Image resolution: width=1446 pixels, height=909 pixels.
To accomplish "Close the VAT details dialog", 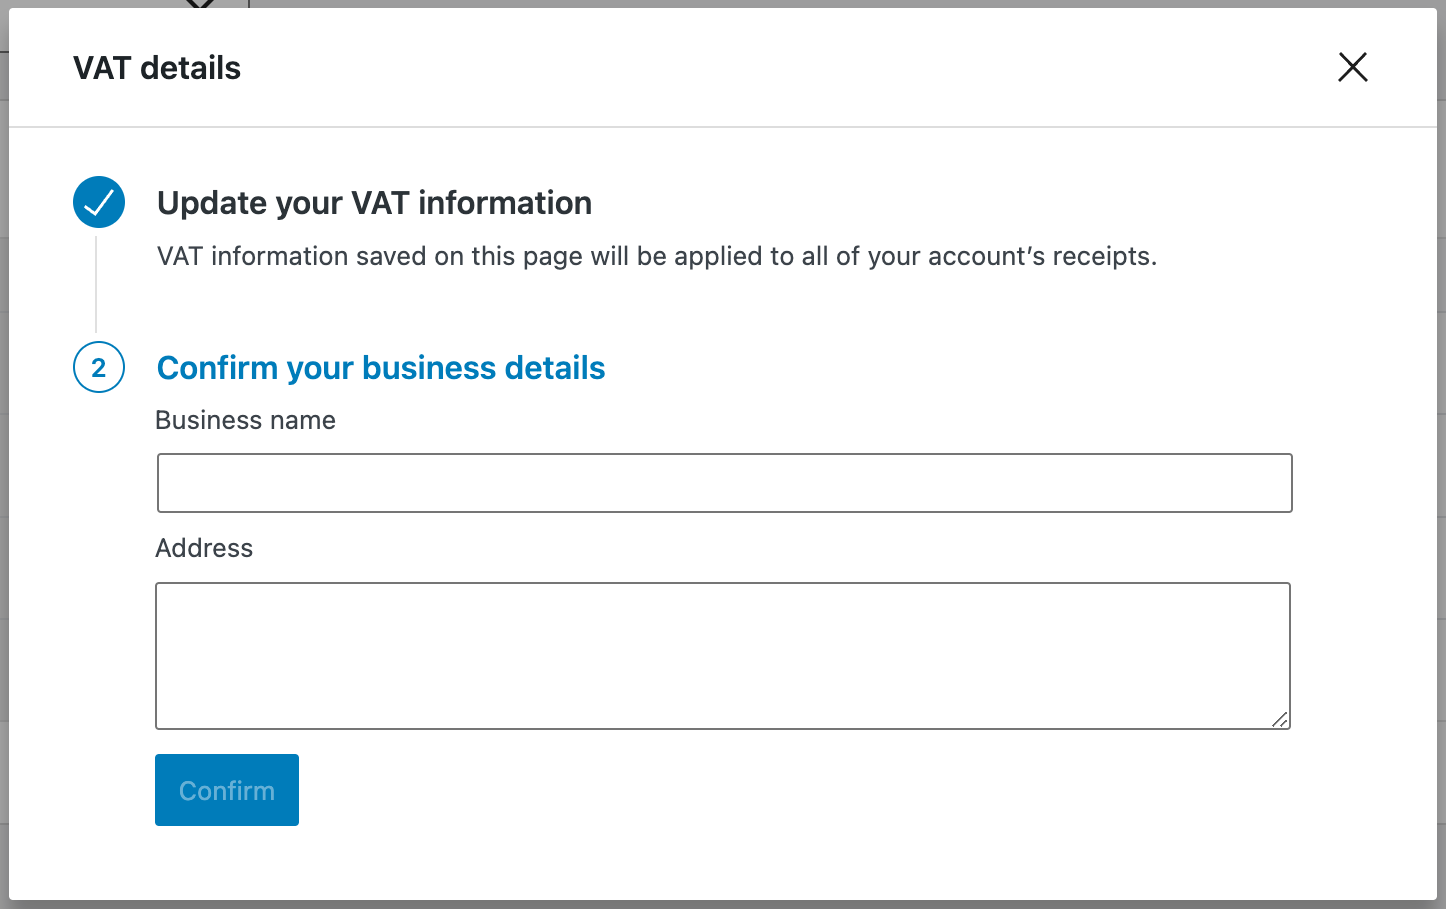I will [x=1352, y=67].
